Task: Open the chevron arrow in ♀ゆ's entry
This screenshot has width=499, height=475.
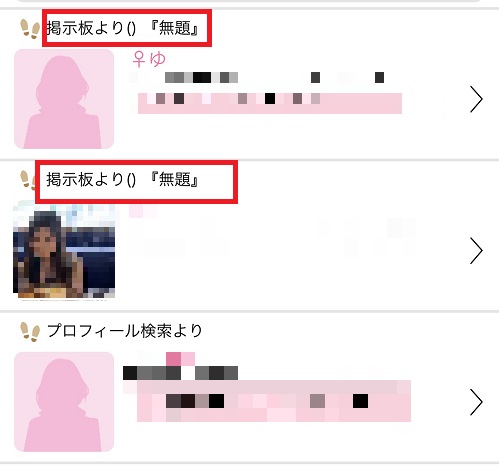Action: (476, 99)
